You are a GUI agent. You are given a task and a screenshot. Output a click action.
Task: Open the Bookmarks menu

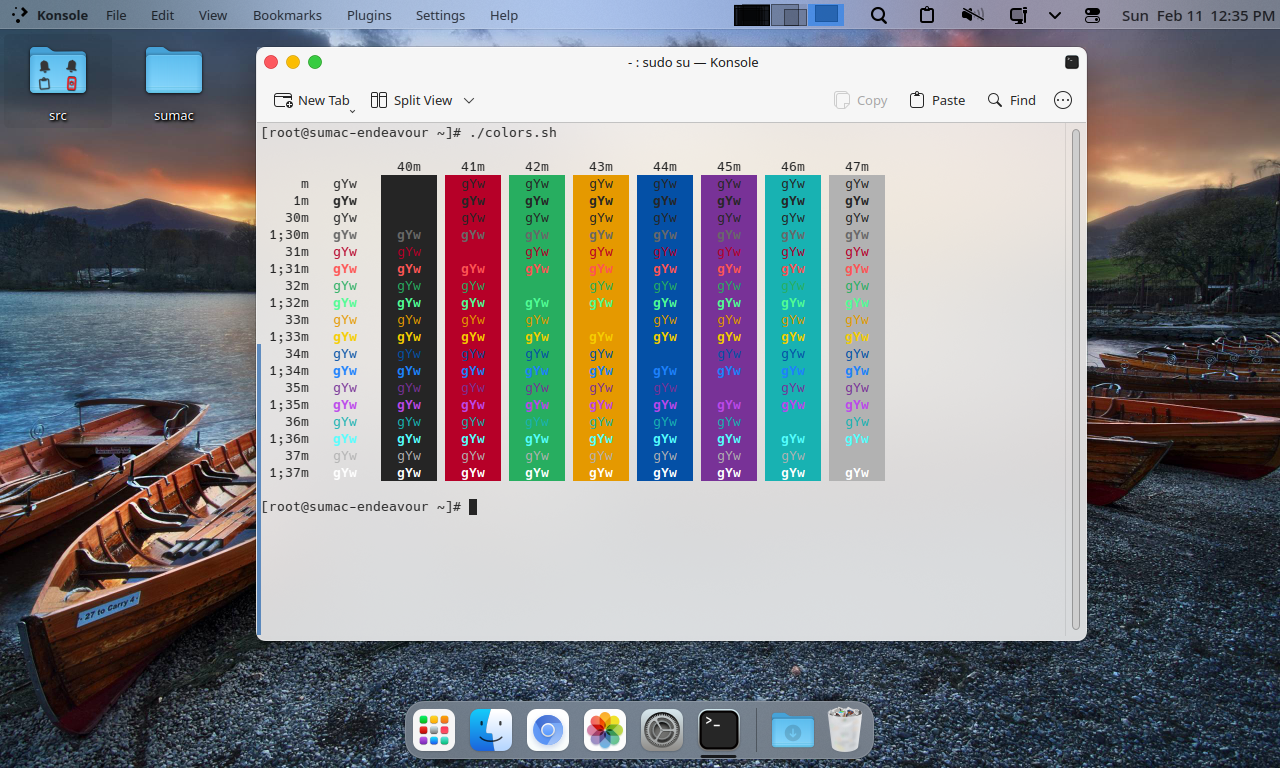pos(287,15)
